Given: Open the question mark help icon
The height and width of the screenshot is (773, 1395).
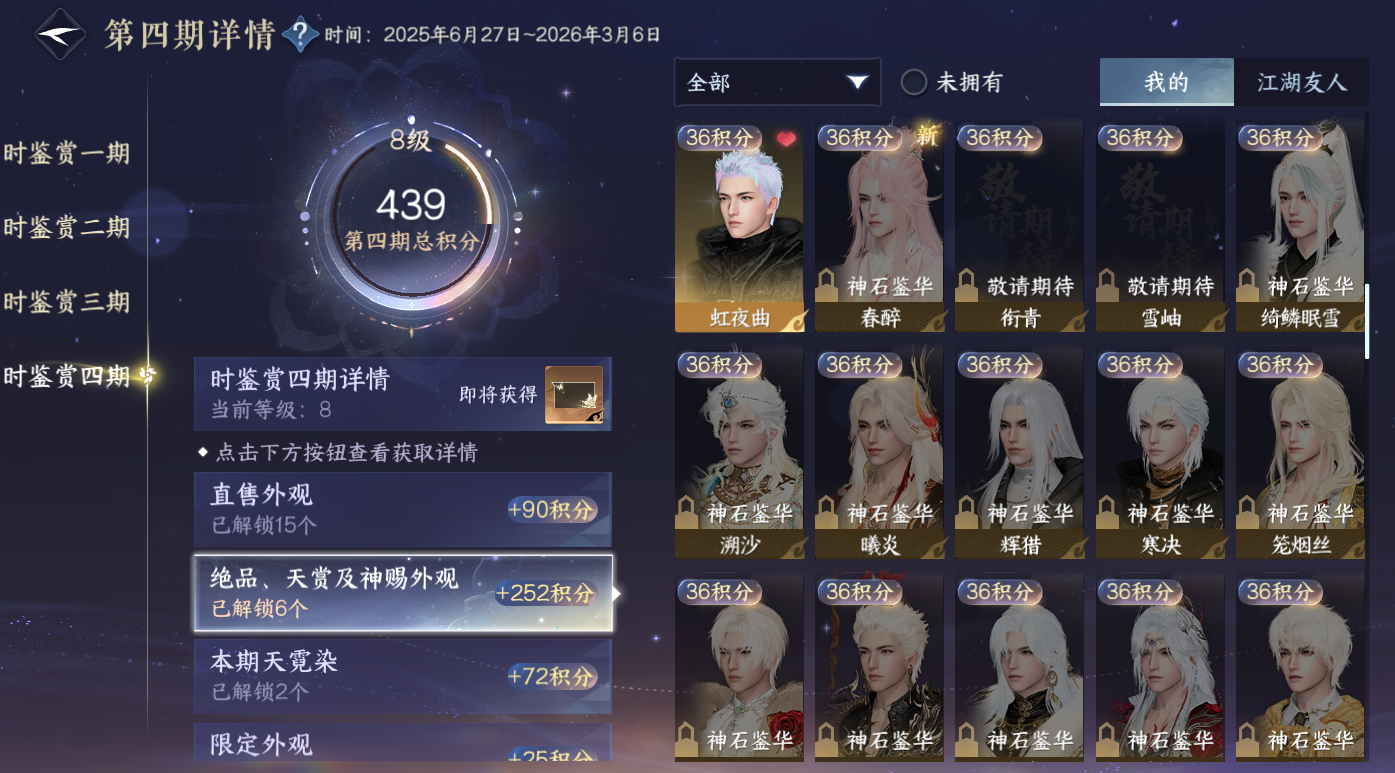Looking at the screenshot, I should (300, 35).
